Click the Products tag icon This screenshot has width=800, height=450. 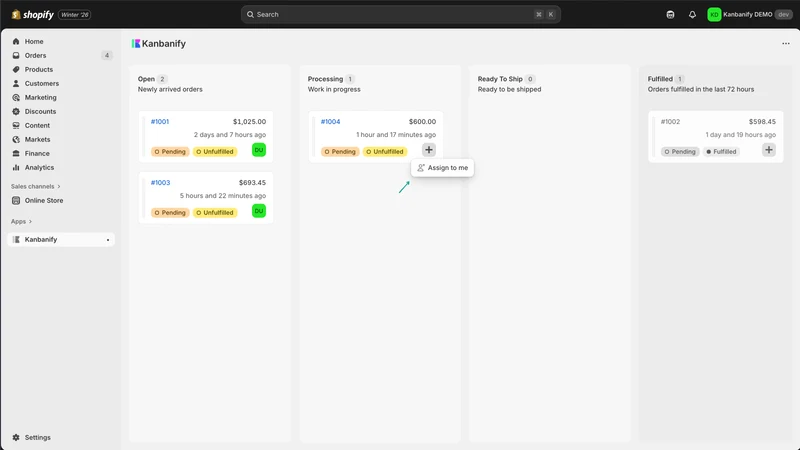pos(16,69)
